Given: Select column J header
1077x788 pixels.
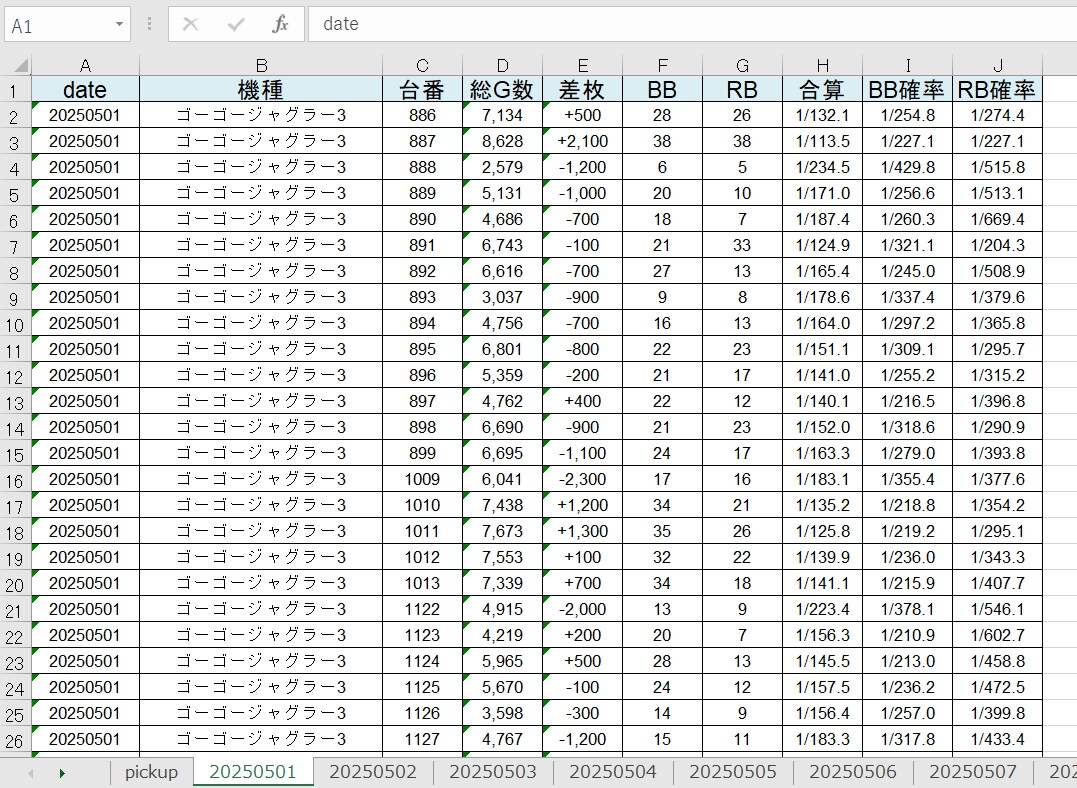Looking at the screenshot, I should (x=997, y=66).
